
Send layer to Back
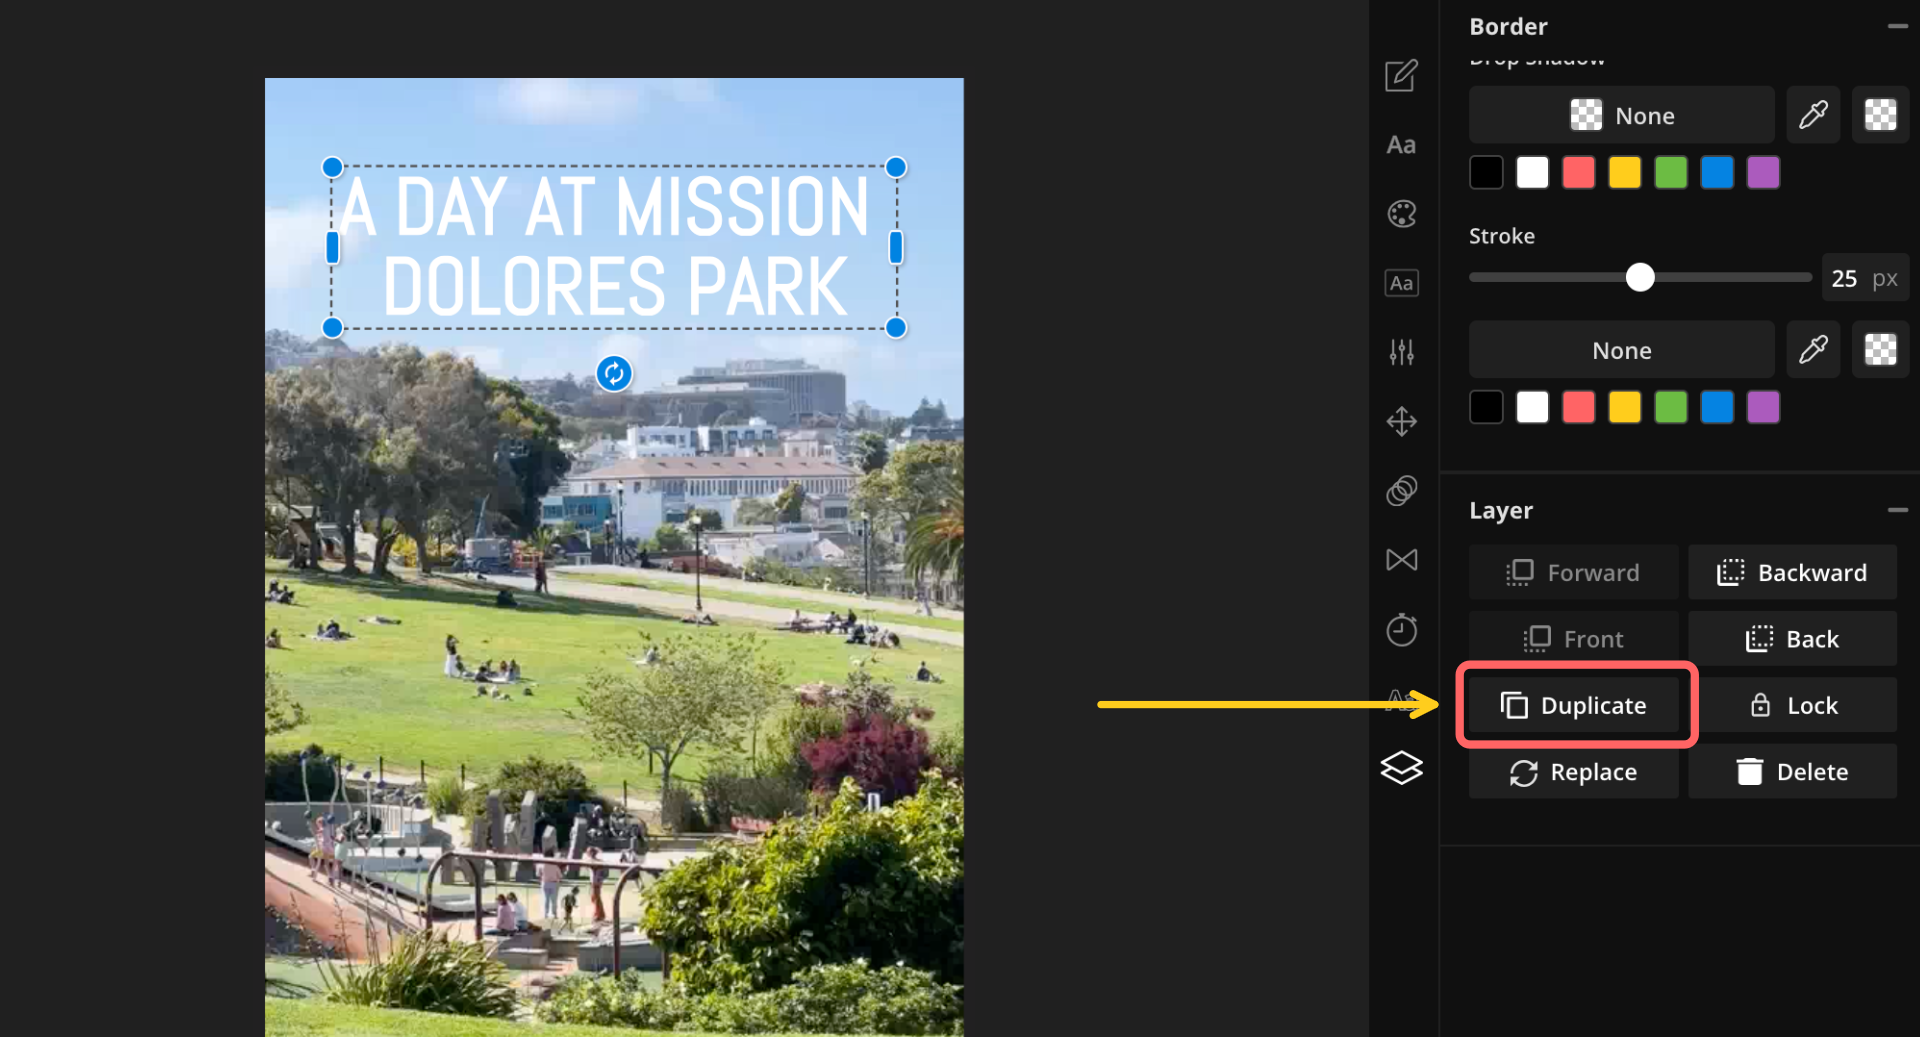1792,638
